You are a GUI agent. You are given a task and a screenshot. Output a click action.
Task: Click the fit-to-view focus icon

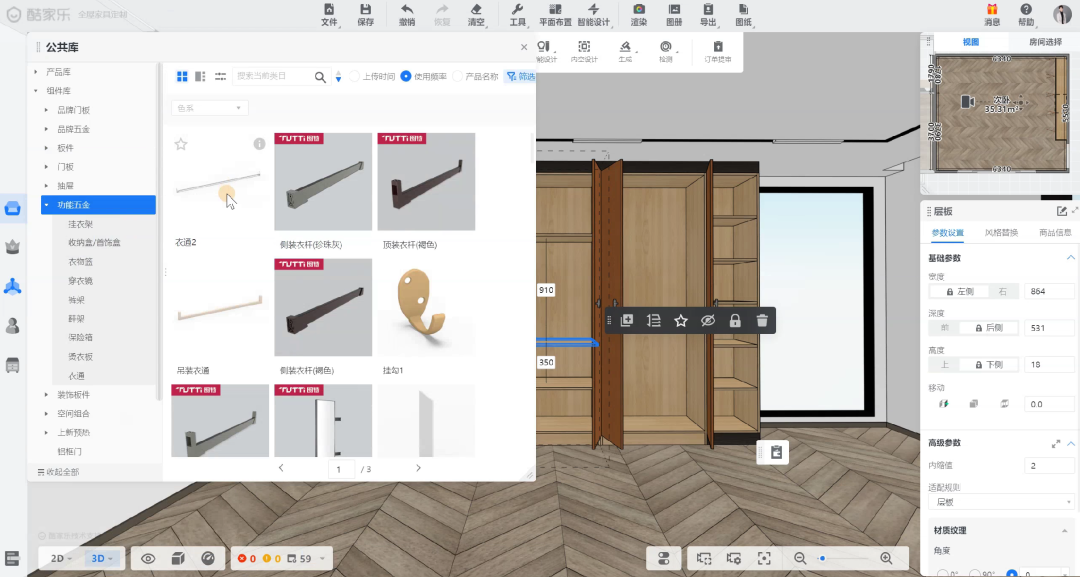(x=764, y=558)
